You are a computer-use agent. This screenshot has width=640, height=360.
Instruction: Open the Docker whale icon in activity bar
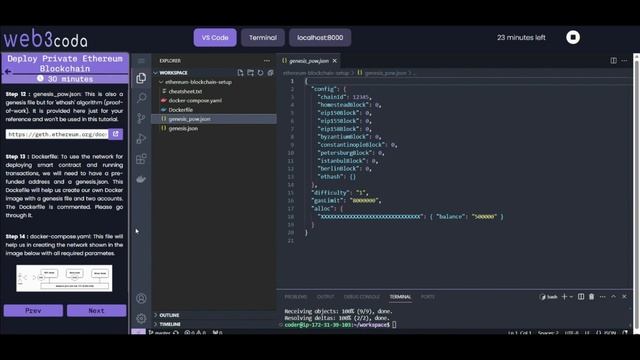coord(141,179)
